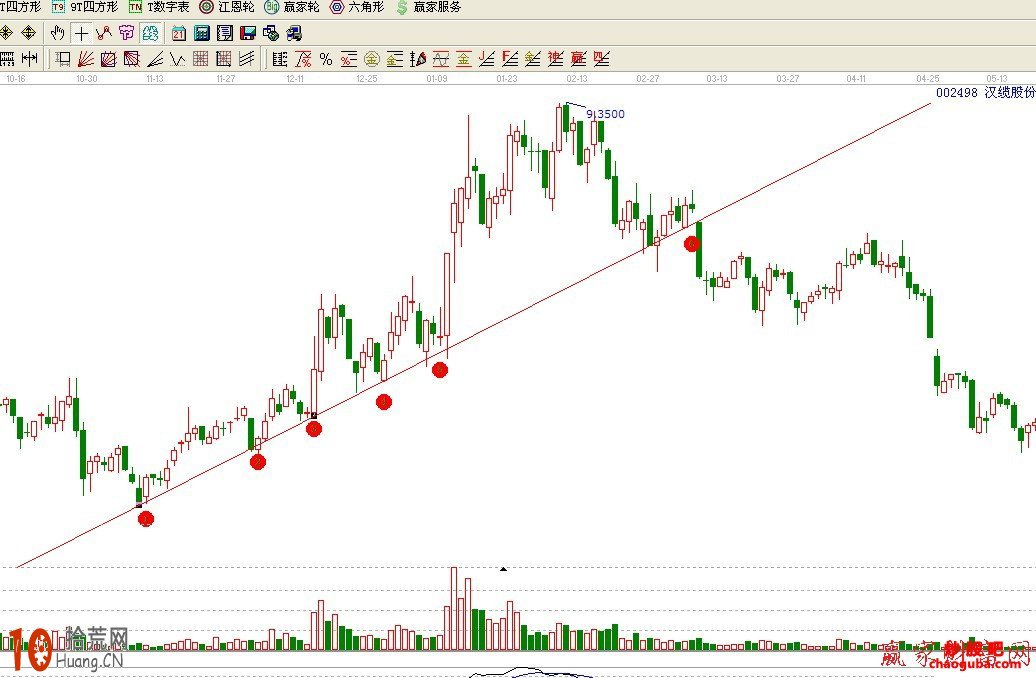This screenshot has height=678, width=1036.
Task: Select the 金 between red lines tool
Action: [464, 59]
